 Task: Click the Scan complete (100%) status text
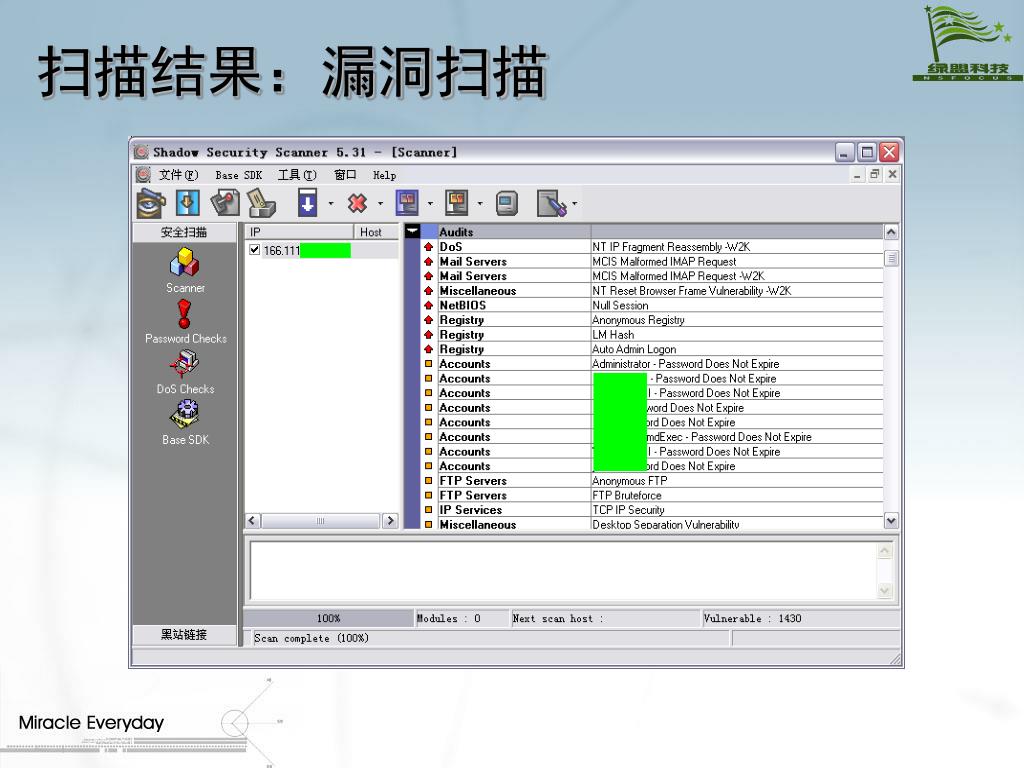click(312, 638)
